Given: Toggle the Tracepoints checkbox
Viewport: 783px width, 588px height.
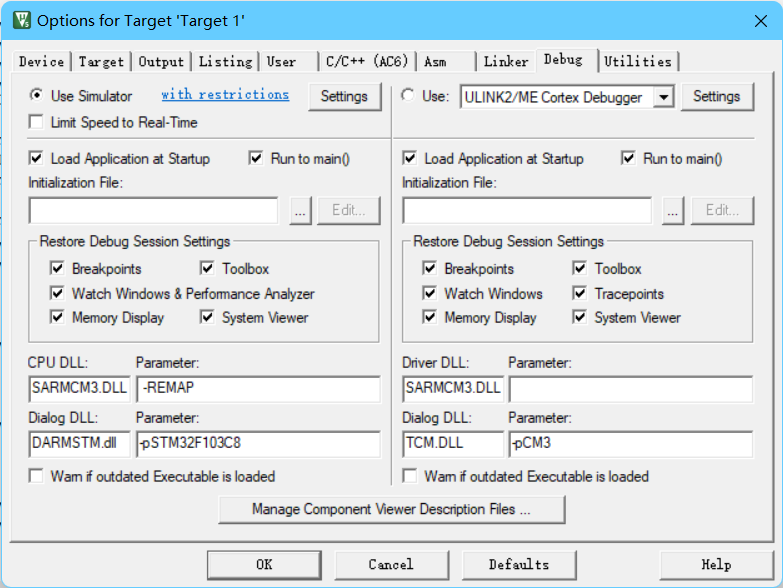Looking at the screenshot, I should (579, 293).
